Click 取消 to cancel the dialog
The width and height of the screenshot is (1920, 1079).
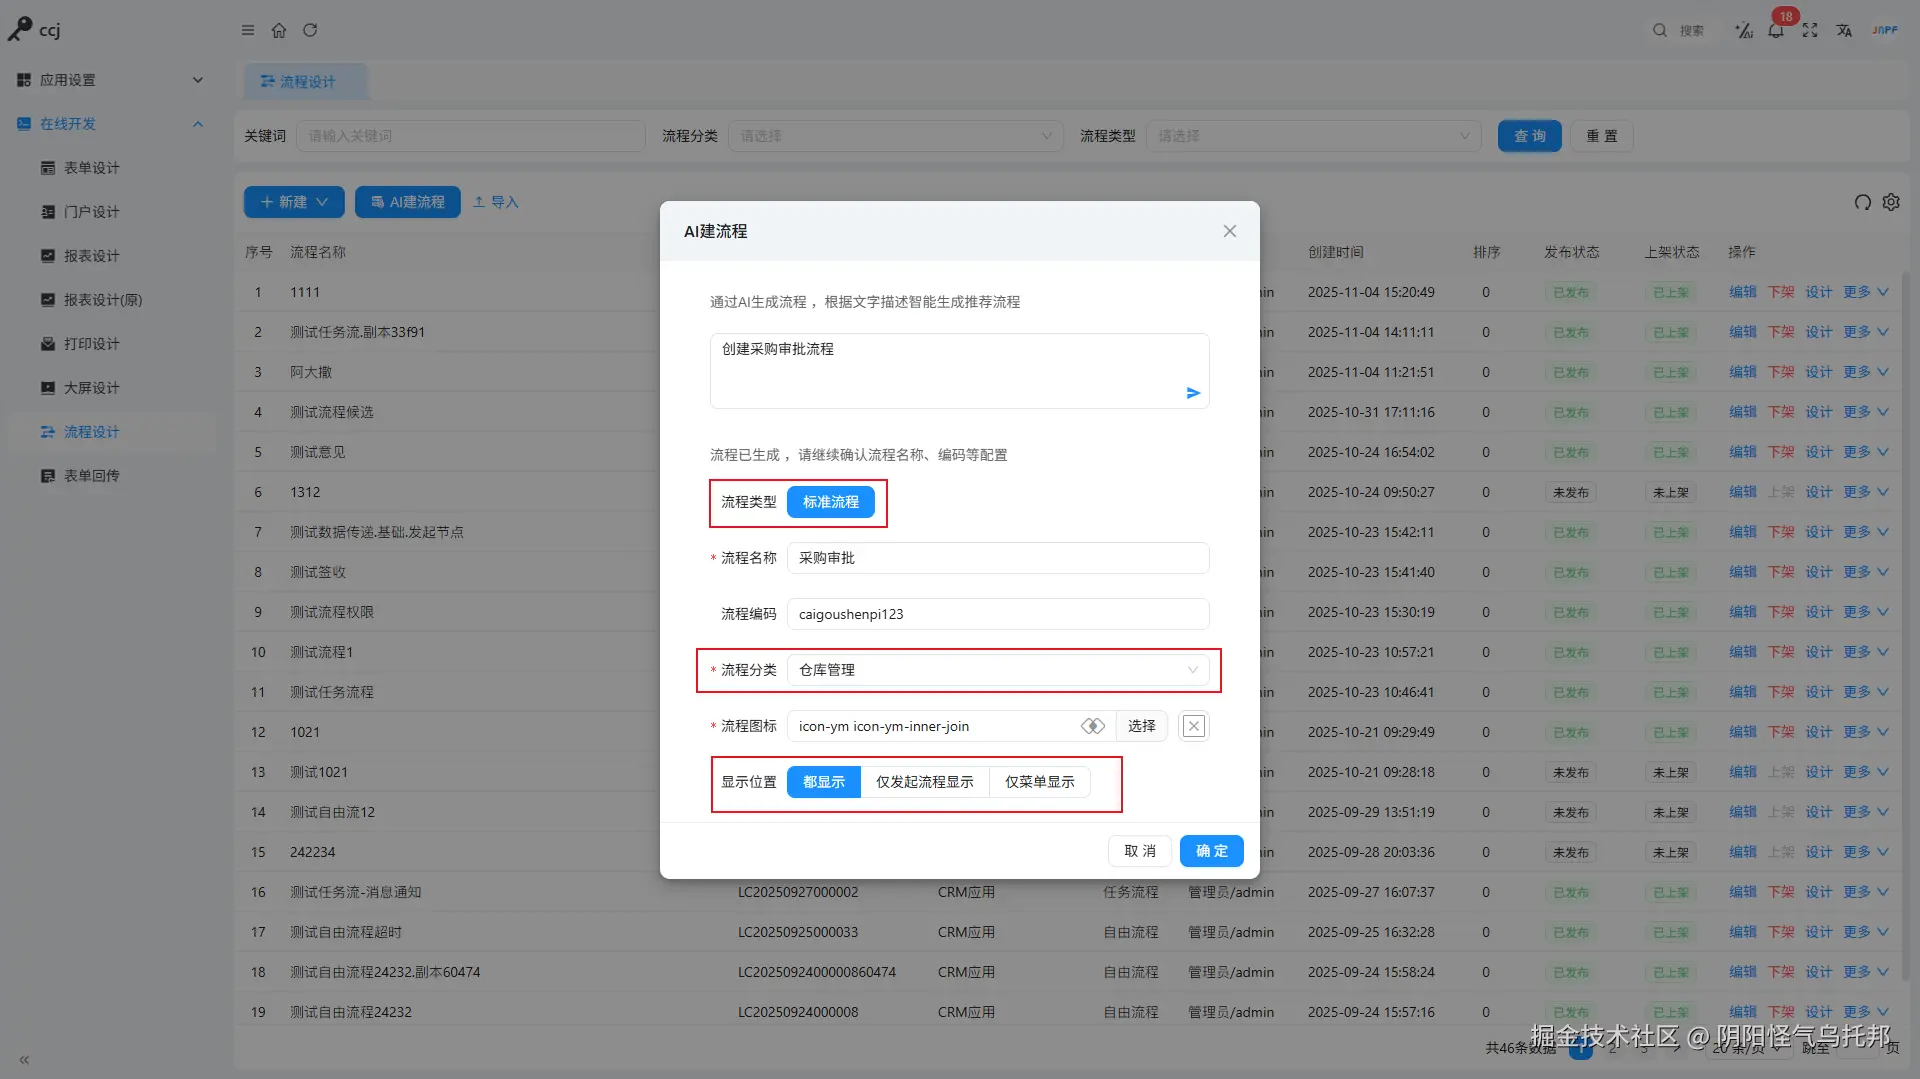[x=1140, y=851]
